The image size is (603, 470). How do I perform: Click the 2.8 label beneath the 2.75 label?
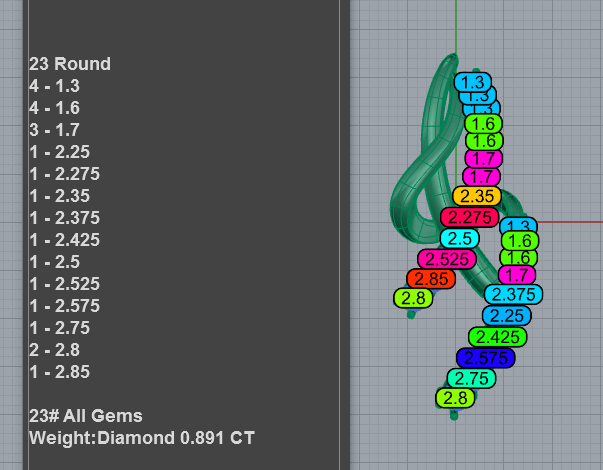click(455, 398)
